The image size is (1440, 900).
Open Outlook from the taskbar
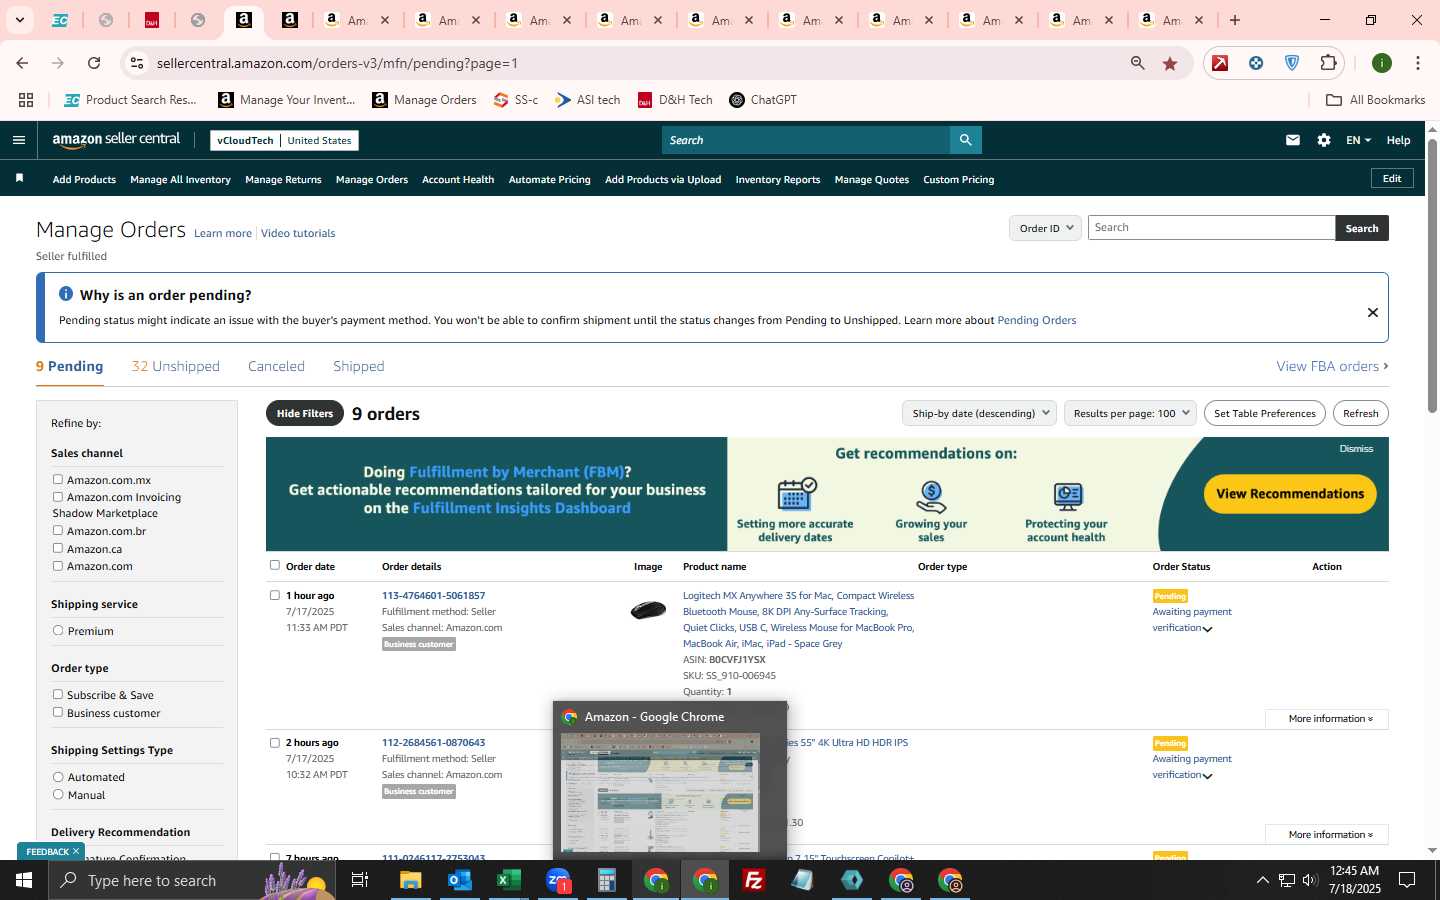pyautogui.click(x=460, y=880)
